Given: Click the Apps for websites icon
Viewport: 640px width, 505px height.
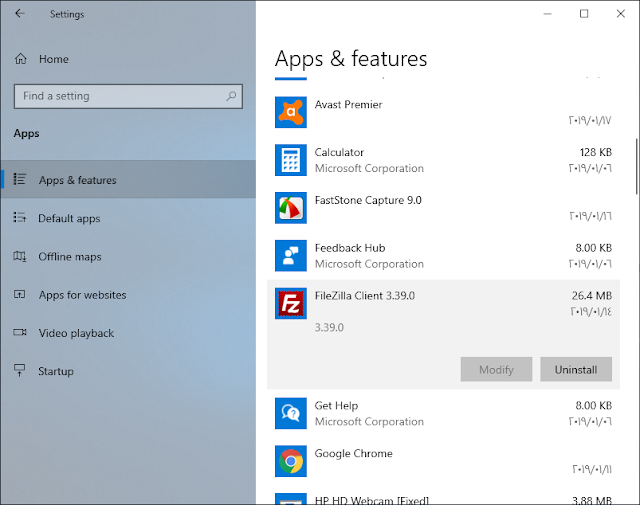Looking at the screenshot, I should [20, 294].
